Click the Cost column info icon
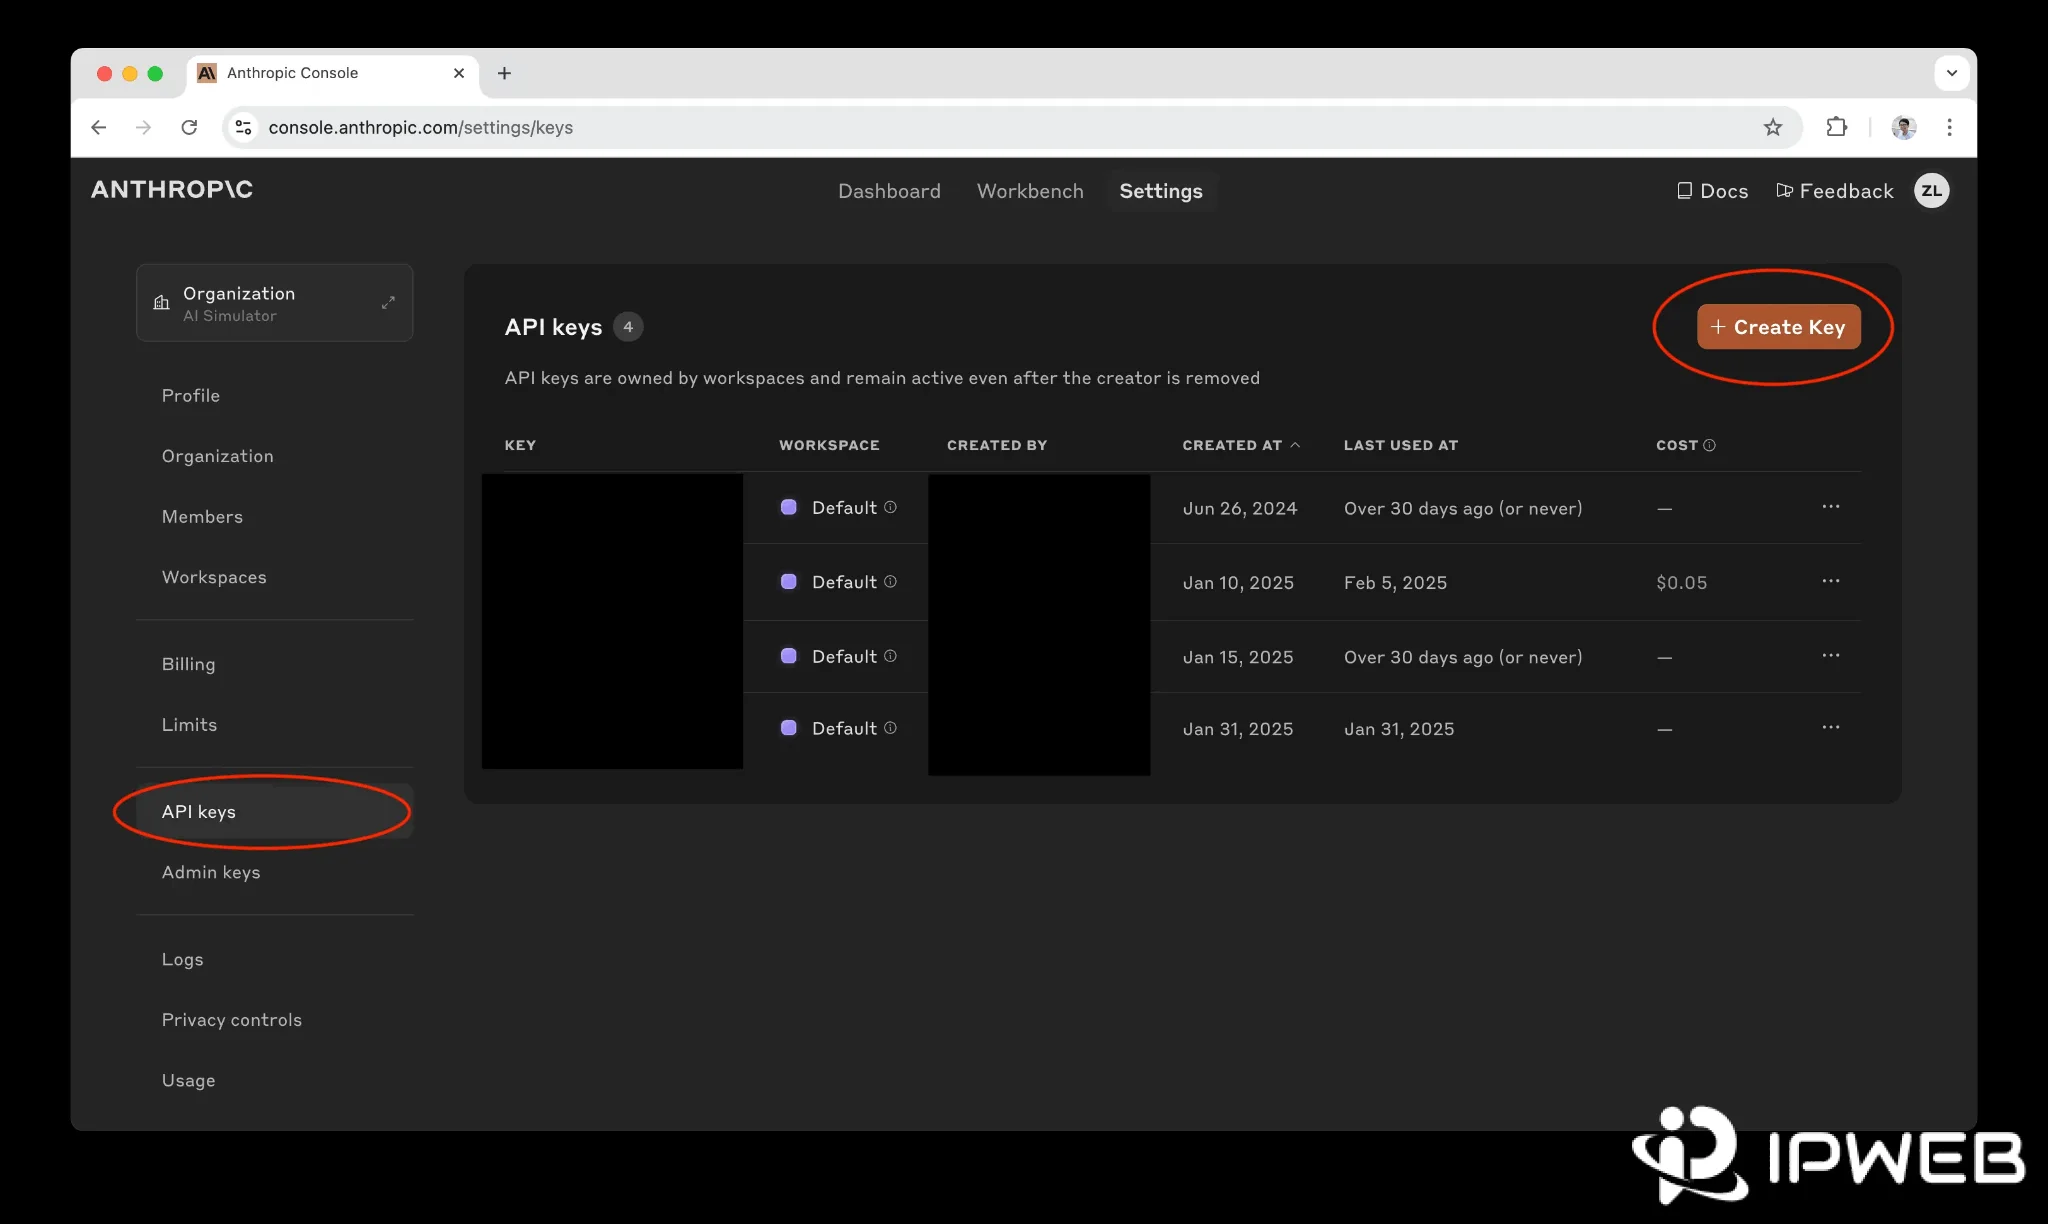 coord(1709,445)
